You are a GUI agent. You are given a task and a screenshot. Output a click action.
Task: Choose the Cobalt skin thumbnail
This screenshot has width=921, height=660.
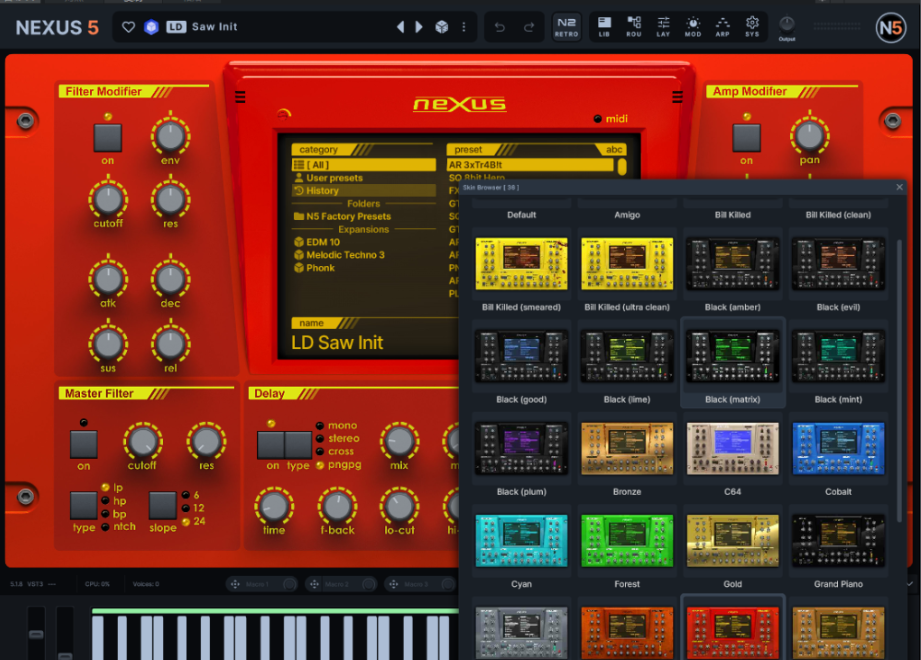[838, 448]
